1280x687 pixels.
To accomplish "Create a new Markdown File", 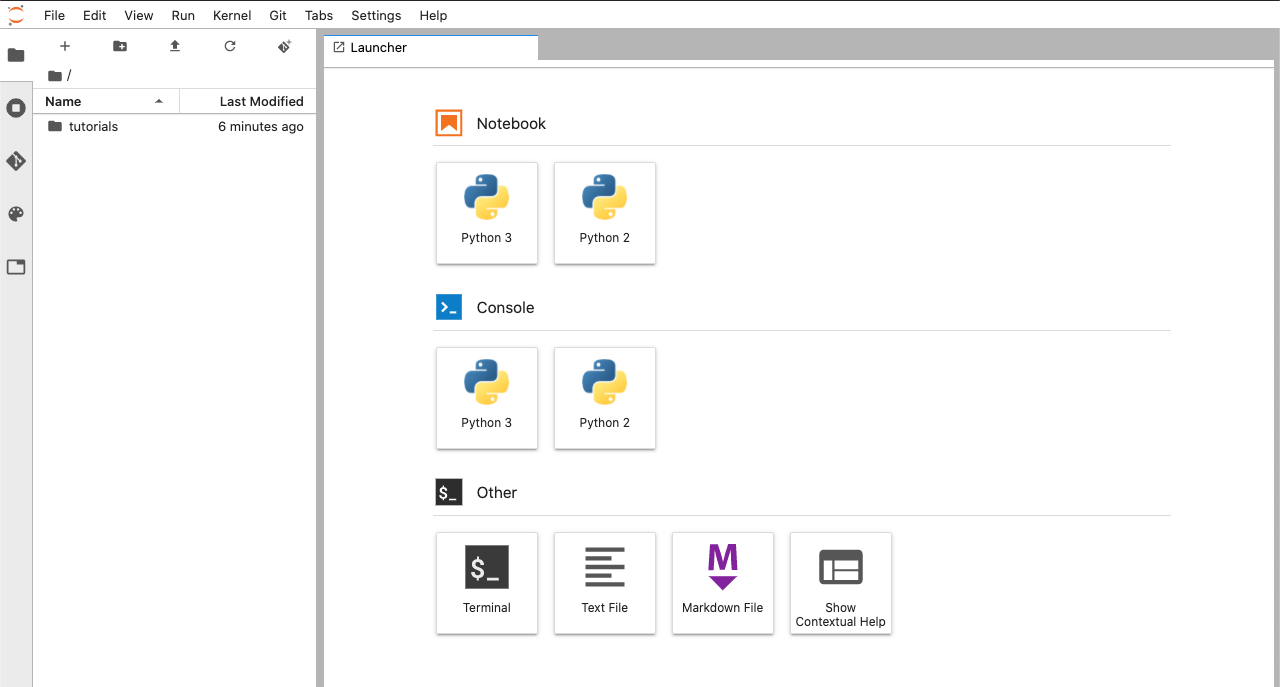I will pos(723,583).
